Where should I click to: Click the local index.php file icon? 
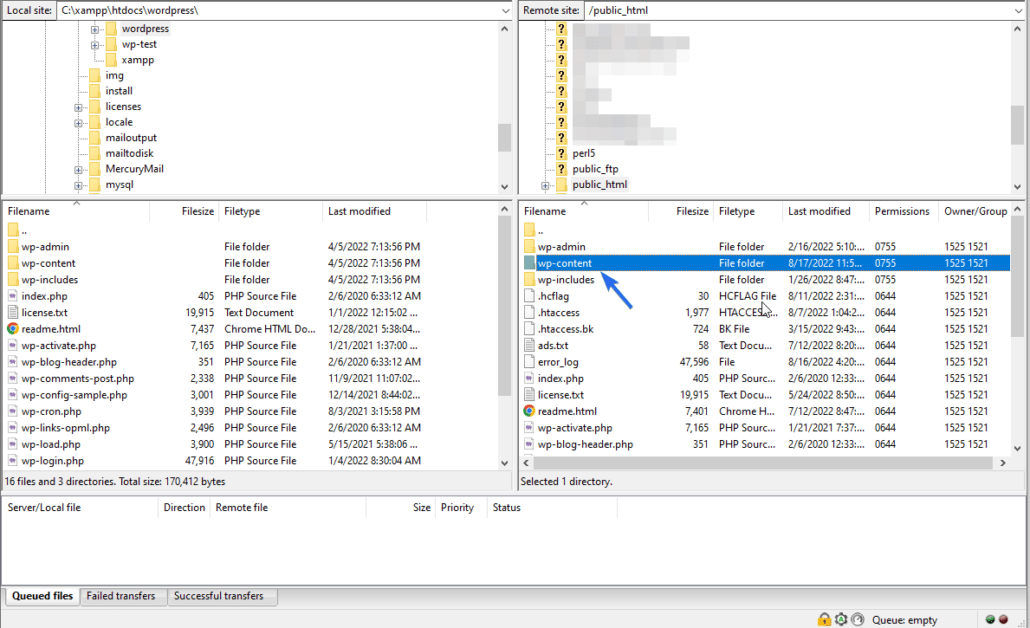coord(13,296)
